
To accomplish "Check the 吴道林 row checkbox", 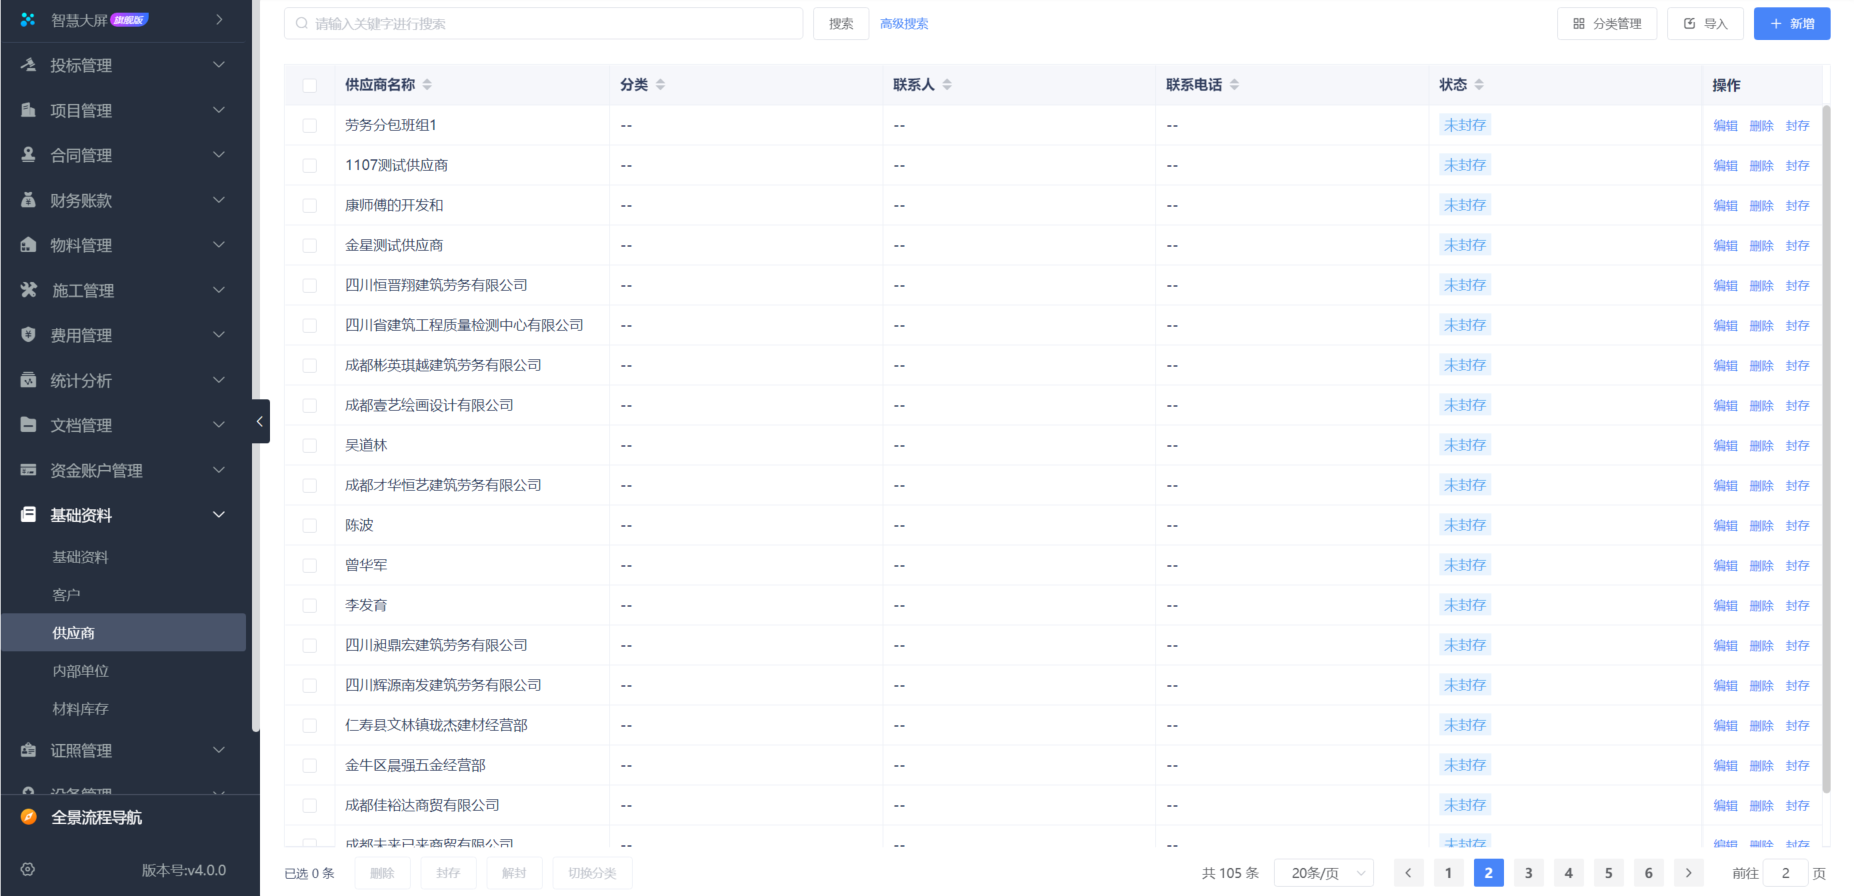I will click(x=310, y=445).
